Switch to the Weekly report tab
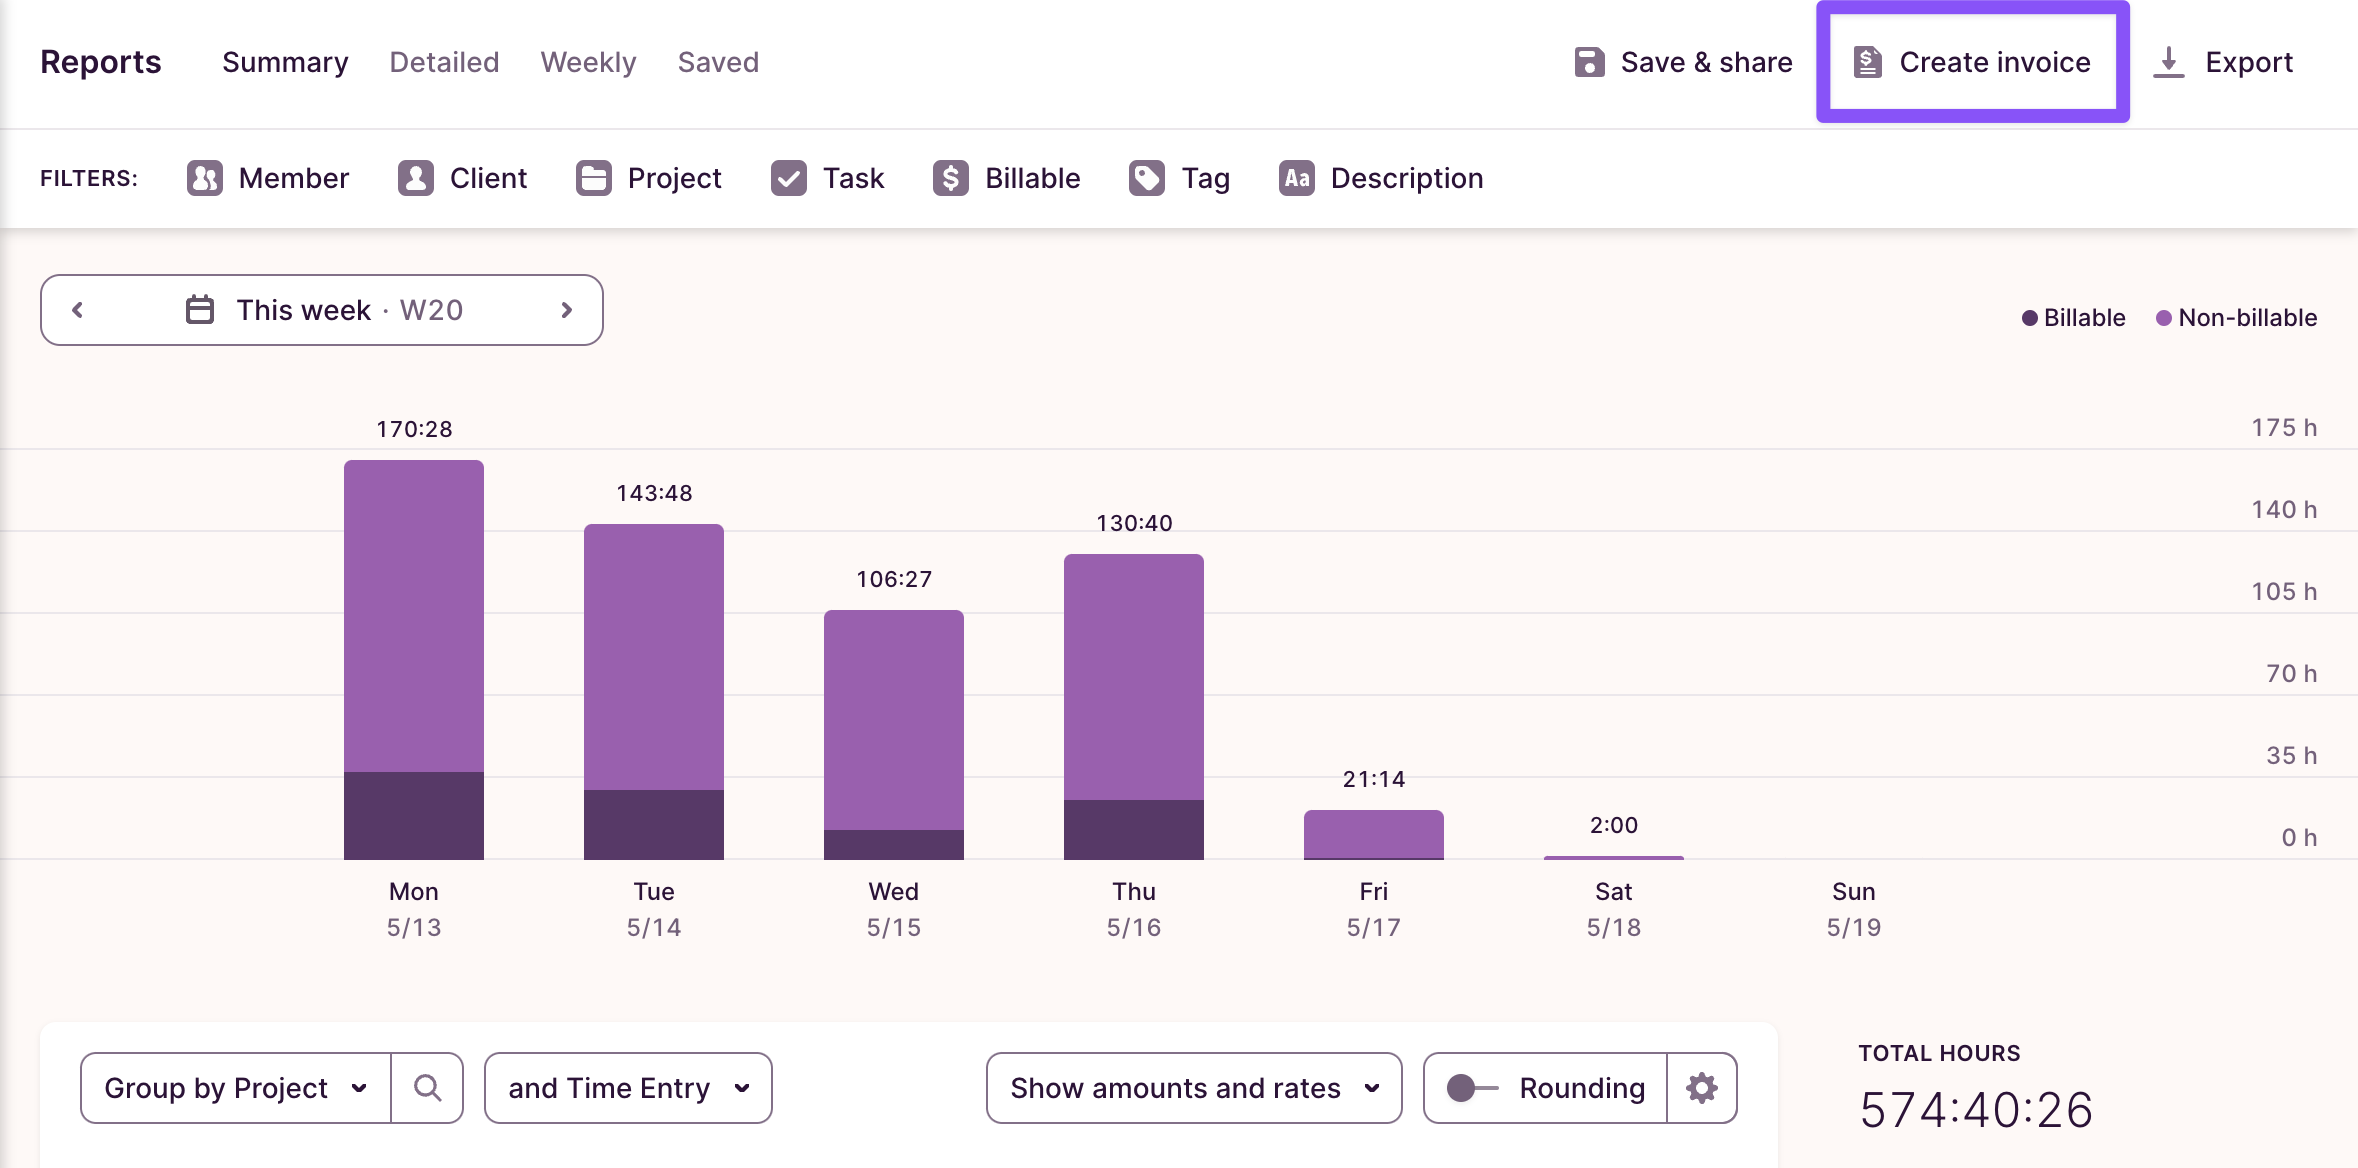The image size is (2358, 1168). tap(588, 62)
